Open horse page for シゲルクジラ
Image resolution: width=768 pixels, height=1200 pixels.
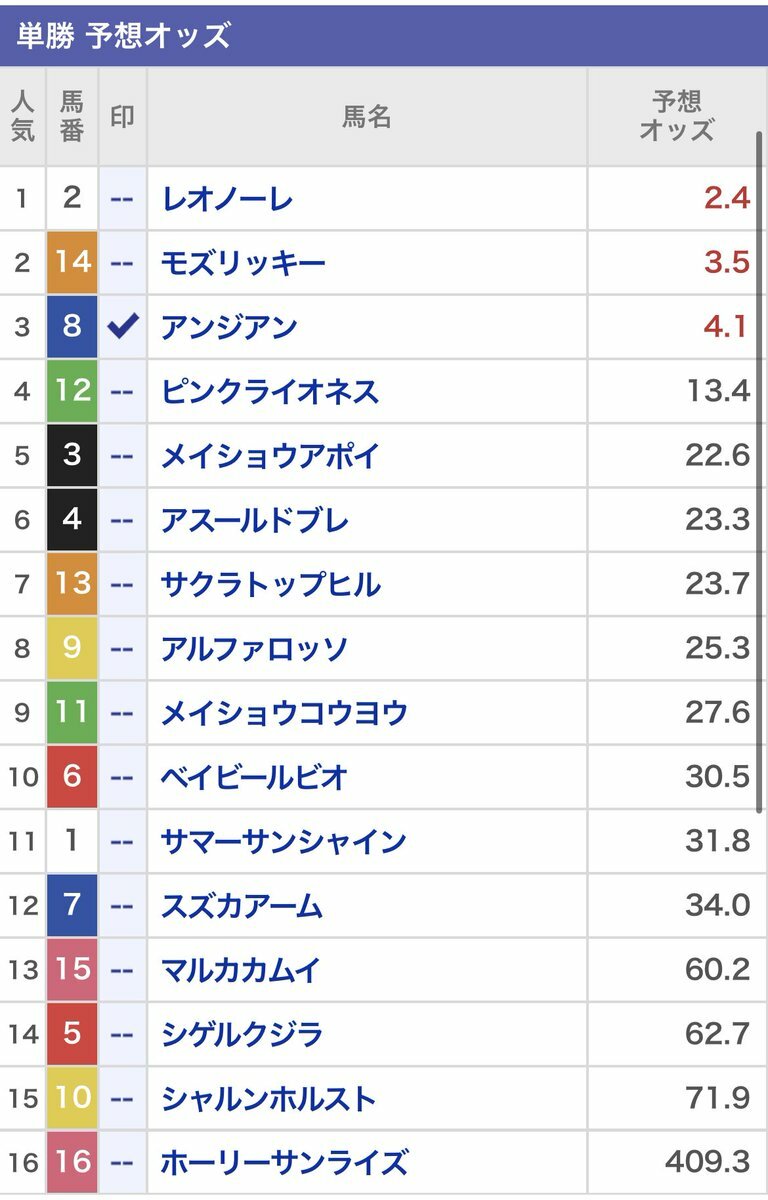[x=242, y=1034]
